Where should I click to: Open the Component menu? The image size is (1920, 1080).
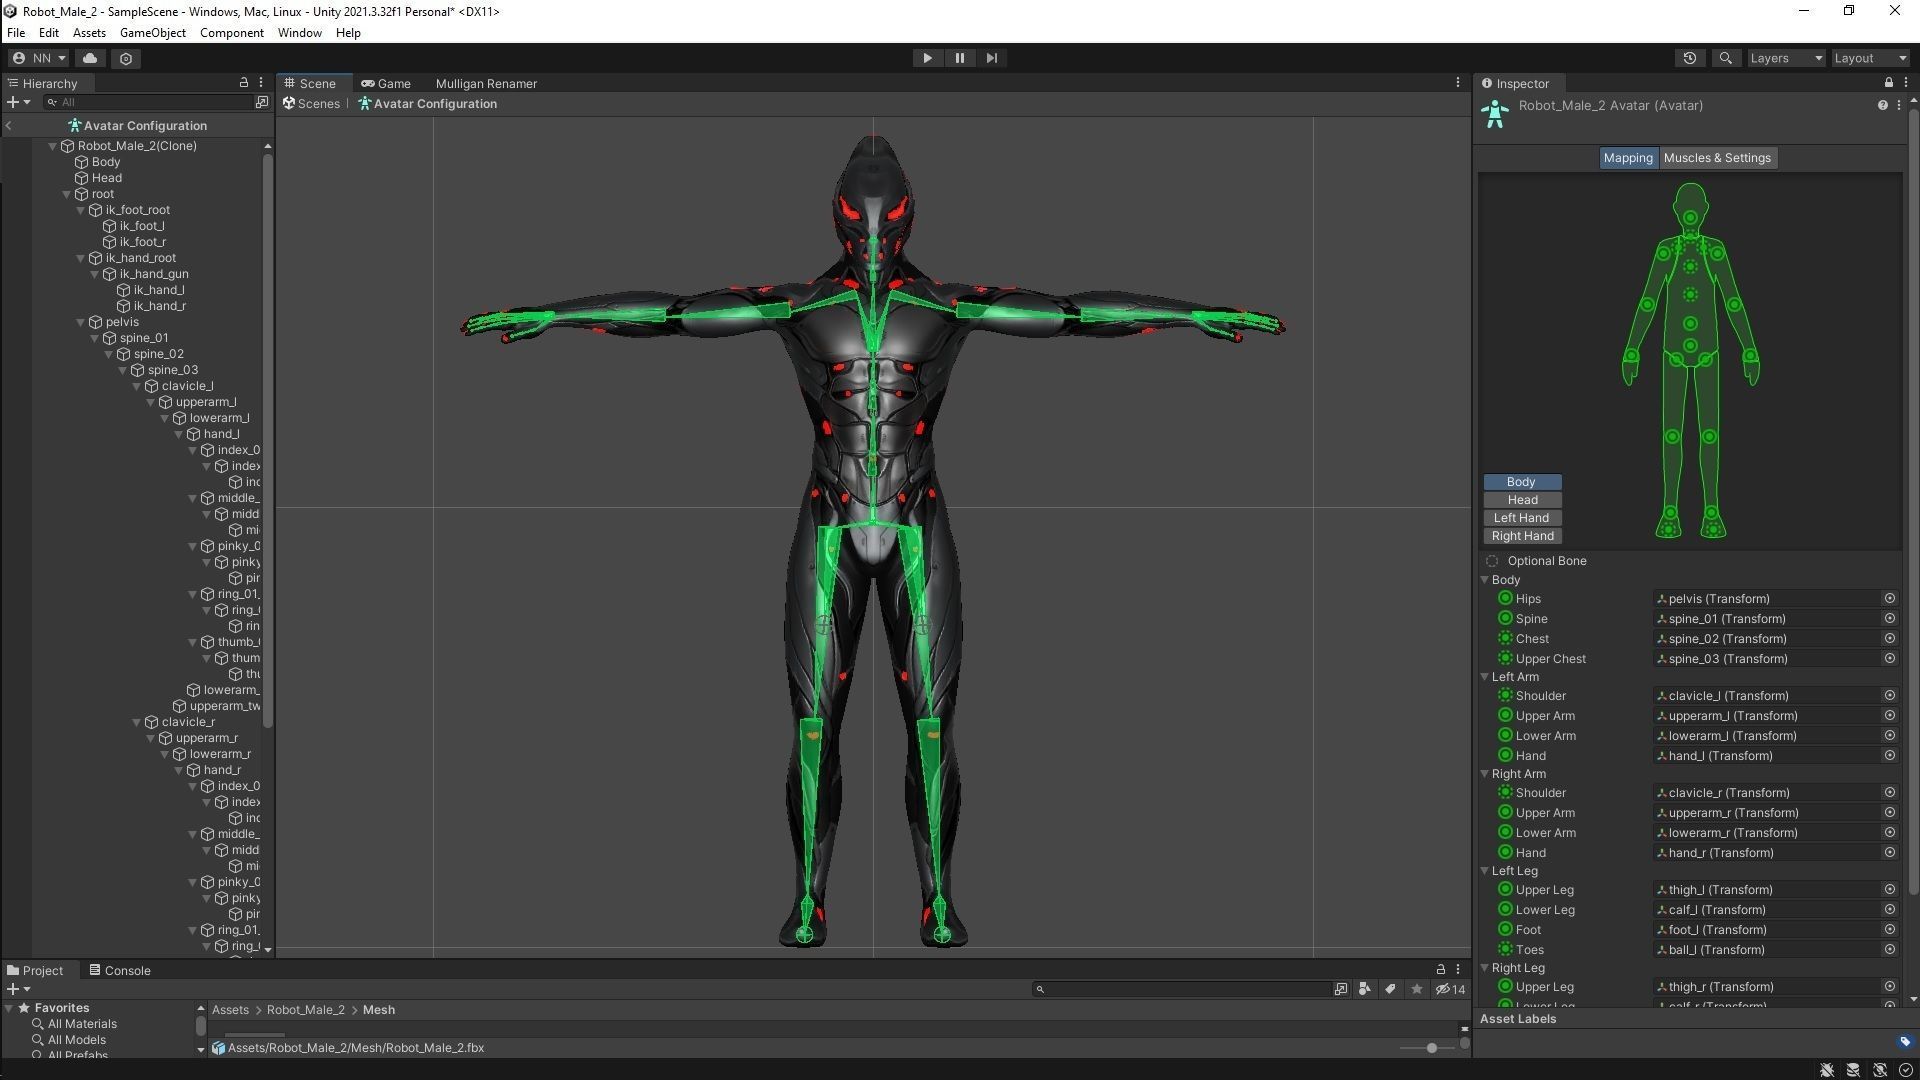coord(232,33)
